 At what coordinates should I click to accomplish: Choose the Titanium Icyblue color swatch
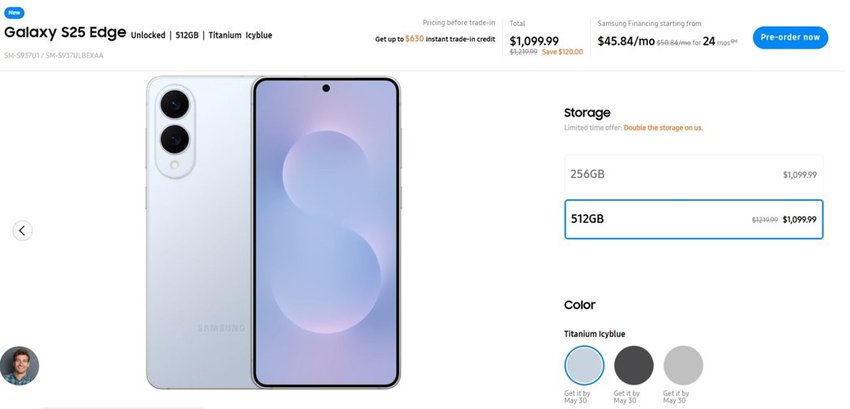(x=584, y=365)
